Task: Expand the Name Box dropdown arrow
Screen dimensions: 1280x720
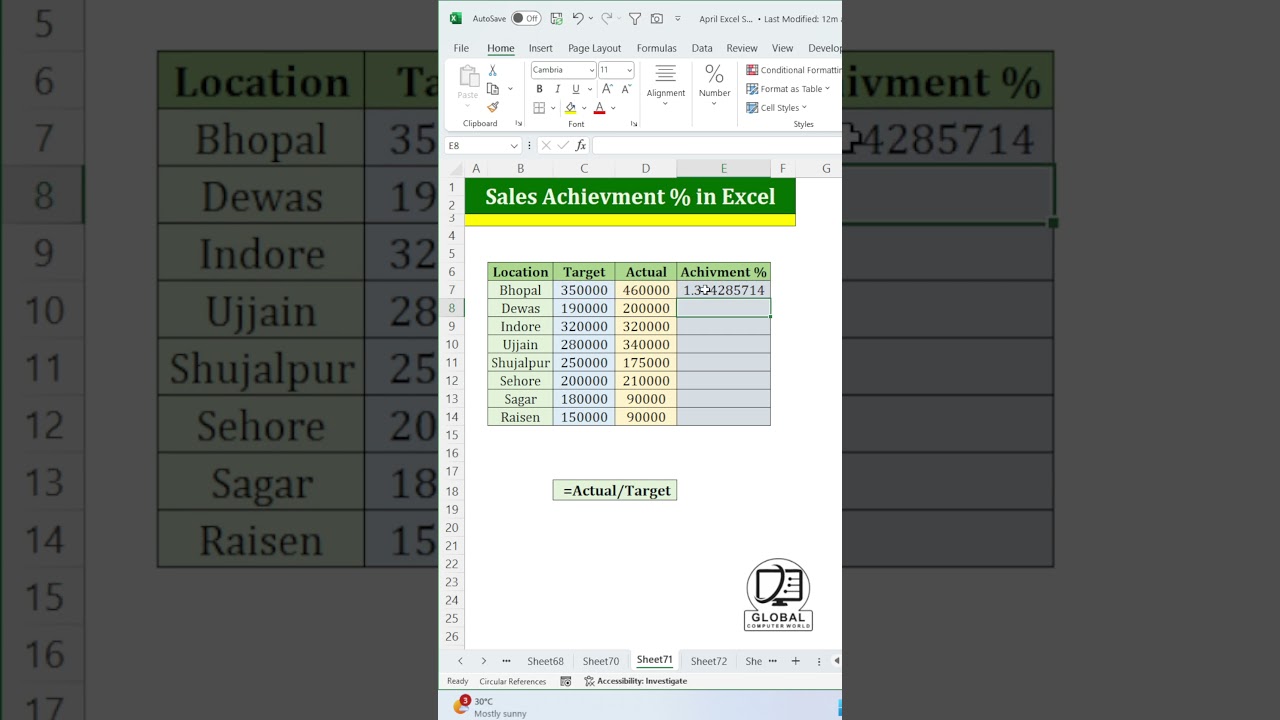Action: tap(514, 146)
